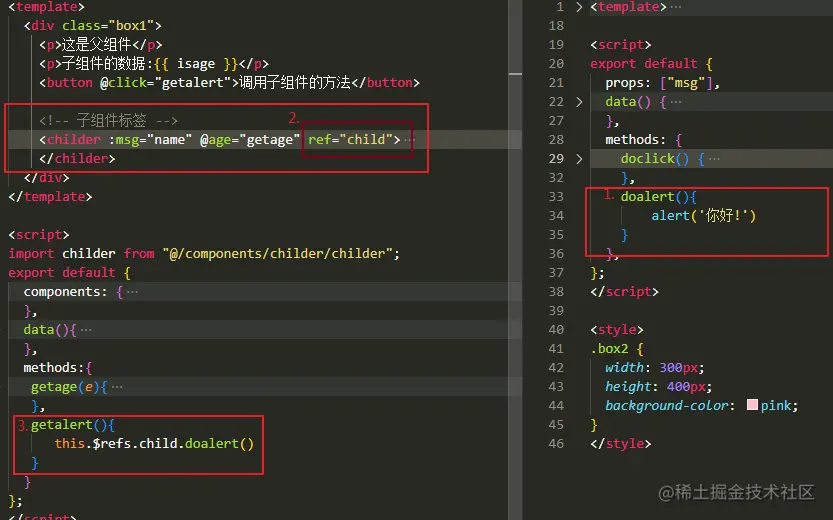Click the closing </style> tag on line 46
Screen dimensions: 833x520
(x=620, y=444)
